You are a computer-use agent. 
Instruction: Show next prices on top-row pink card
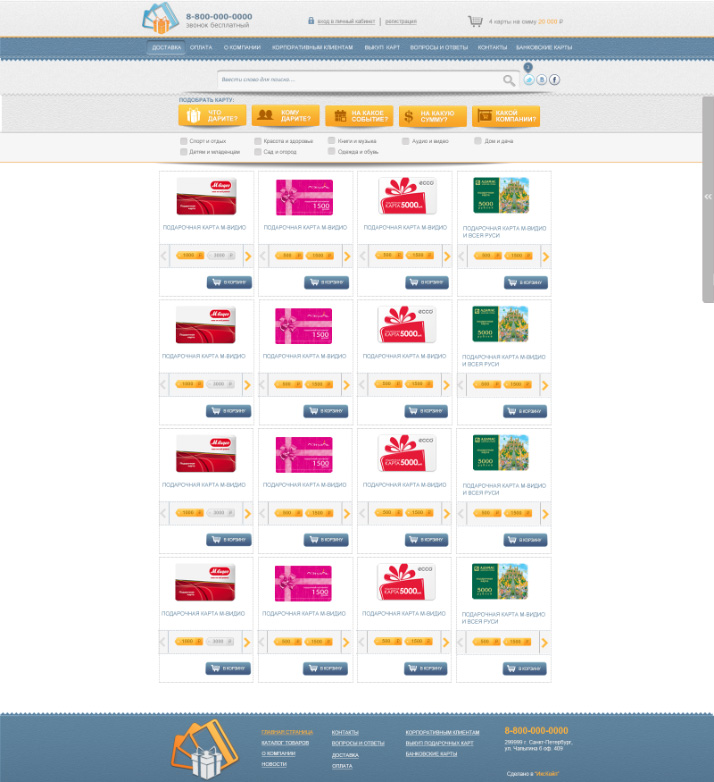[347, 256]
